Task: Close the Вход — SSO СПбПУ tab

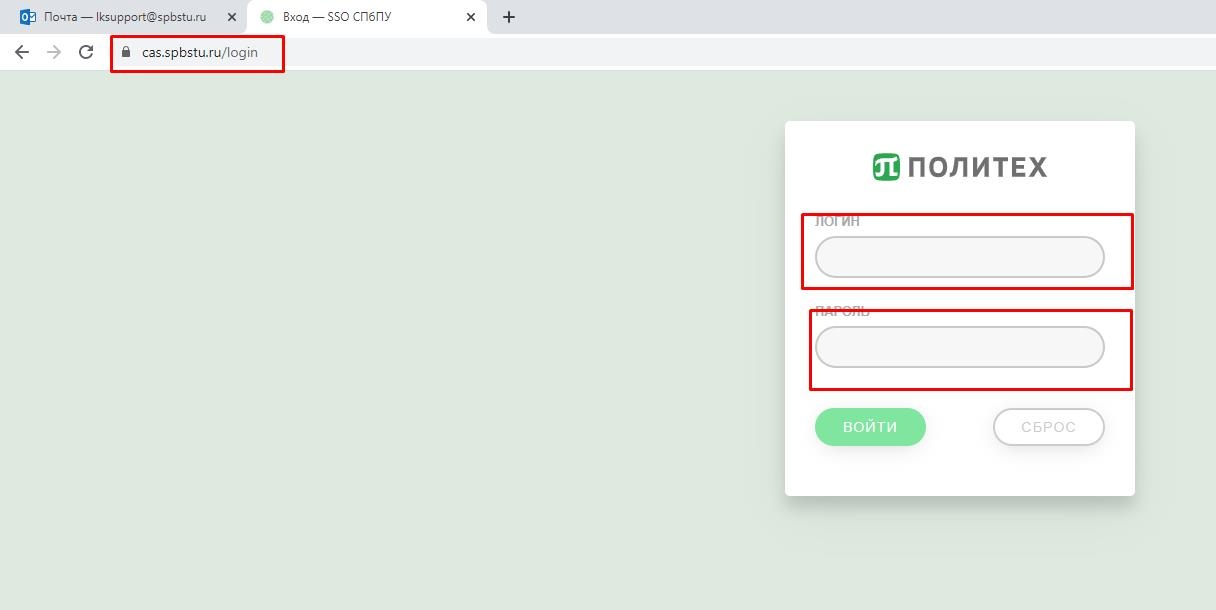Action: click(471, 17)
